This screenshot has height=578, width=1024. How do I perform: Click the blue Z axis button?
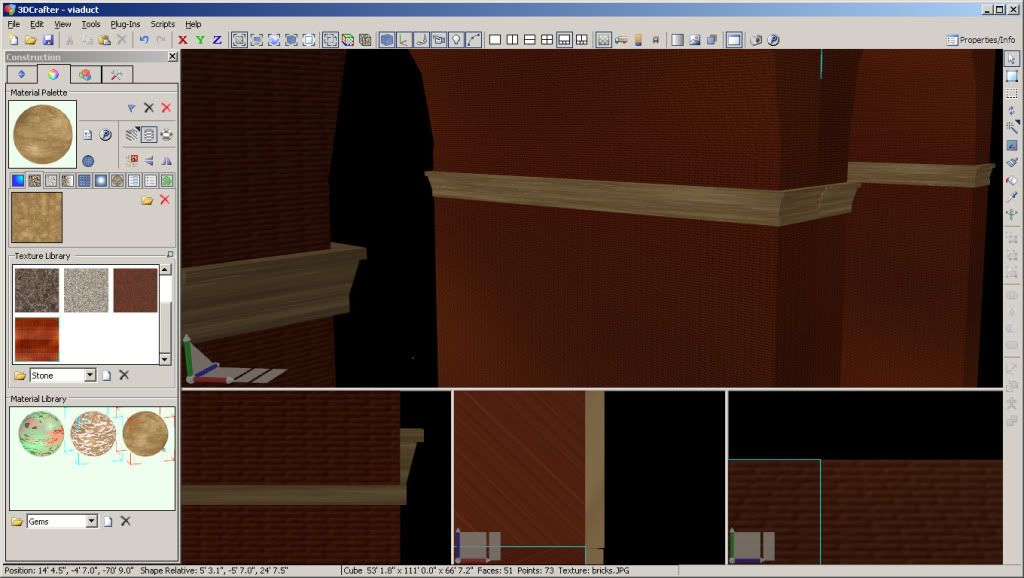click(217, 40)
